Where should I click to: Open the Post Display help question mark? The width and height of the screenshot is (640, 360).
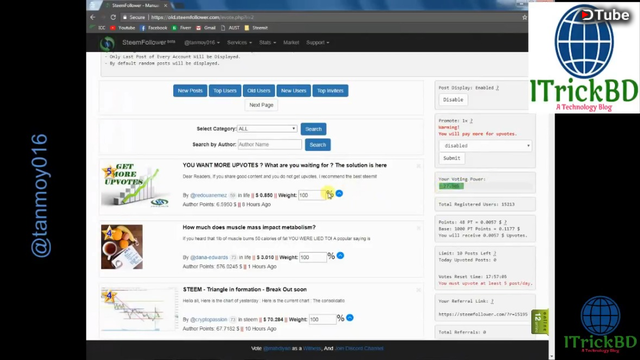[497, 88]
